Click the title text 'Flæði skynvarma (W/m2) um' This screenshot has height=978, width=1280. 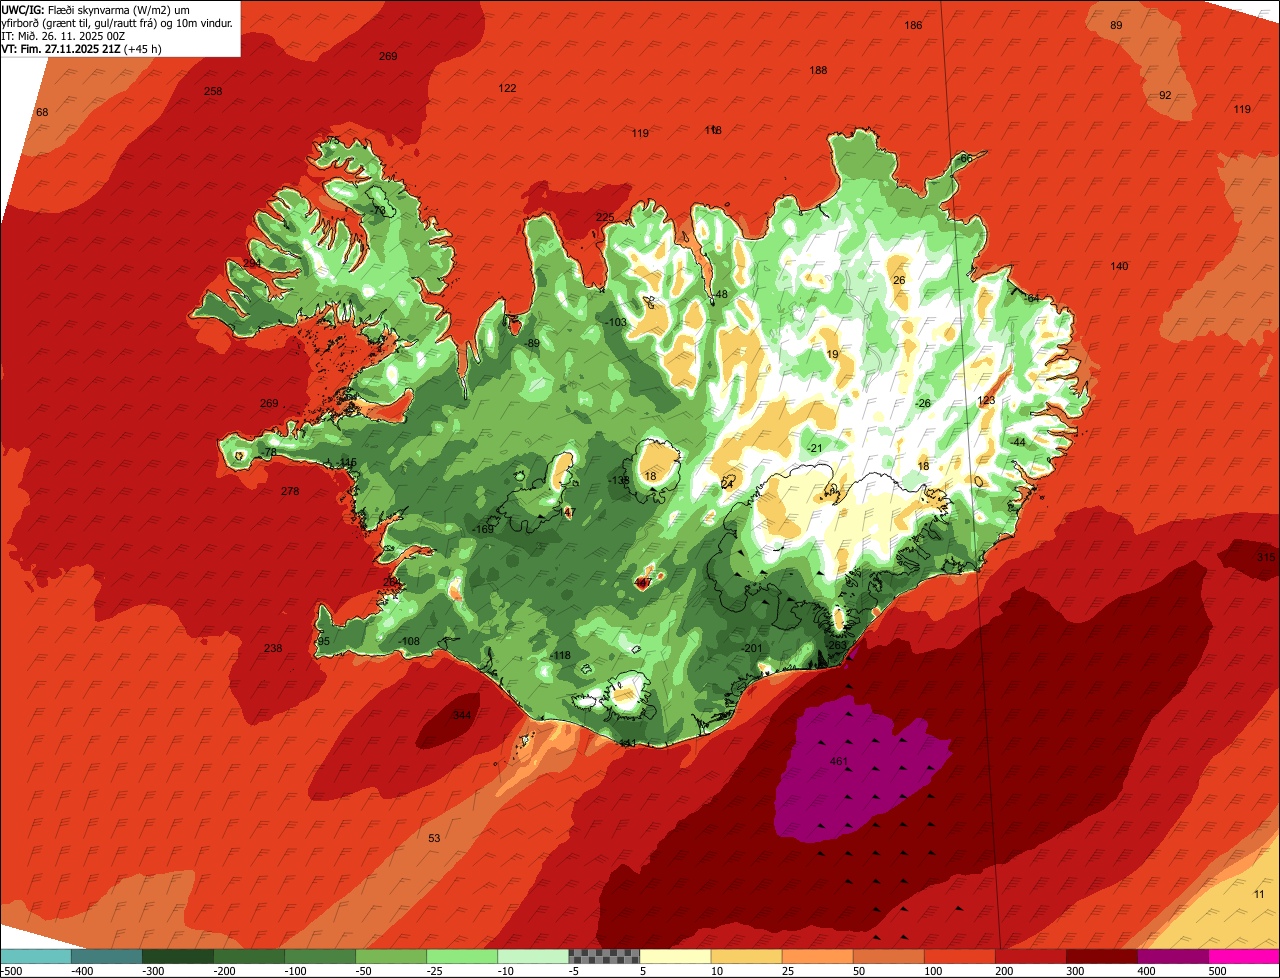118,9
